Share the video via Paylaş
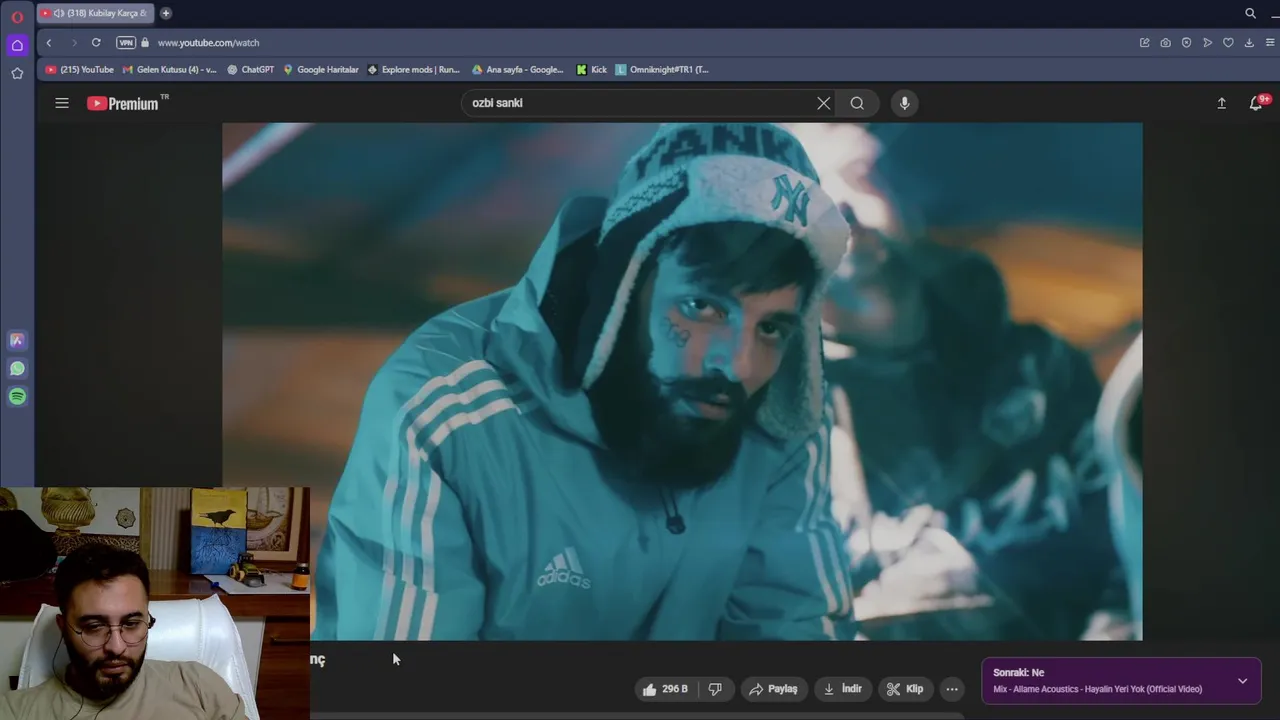1280x720 pixels. 773,689
